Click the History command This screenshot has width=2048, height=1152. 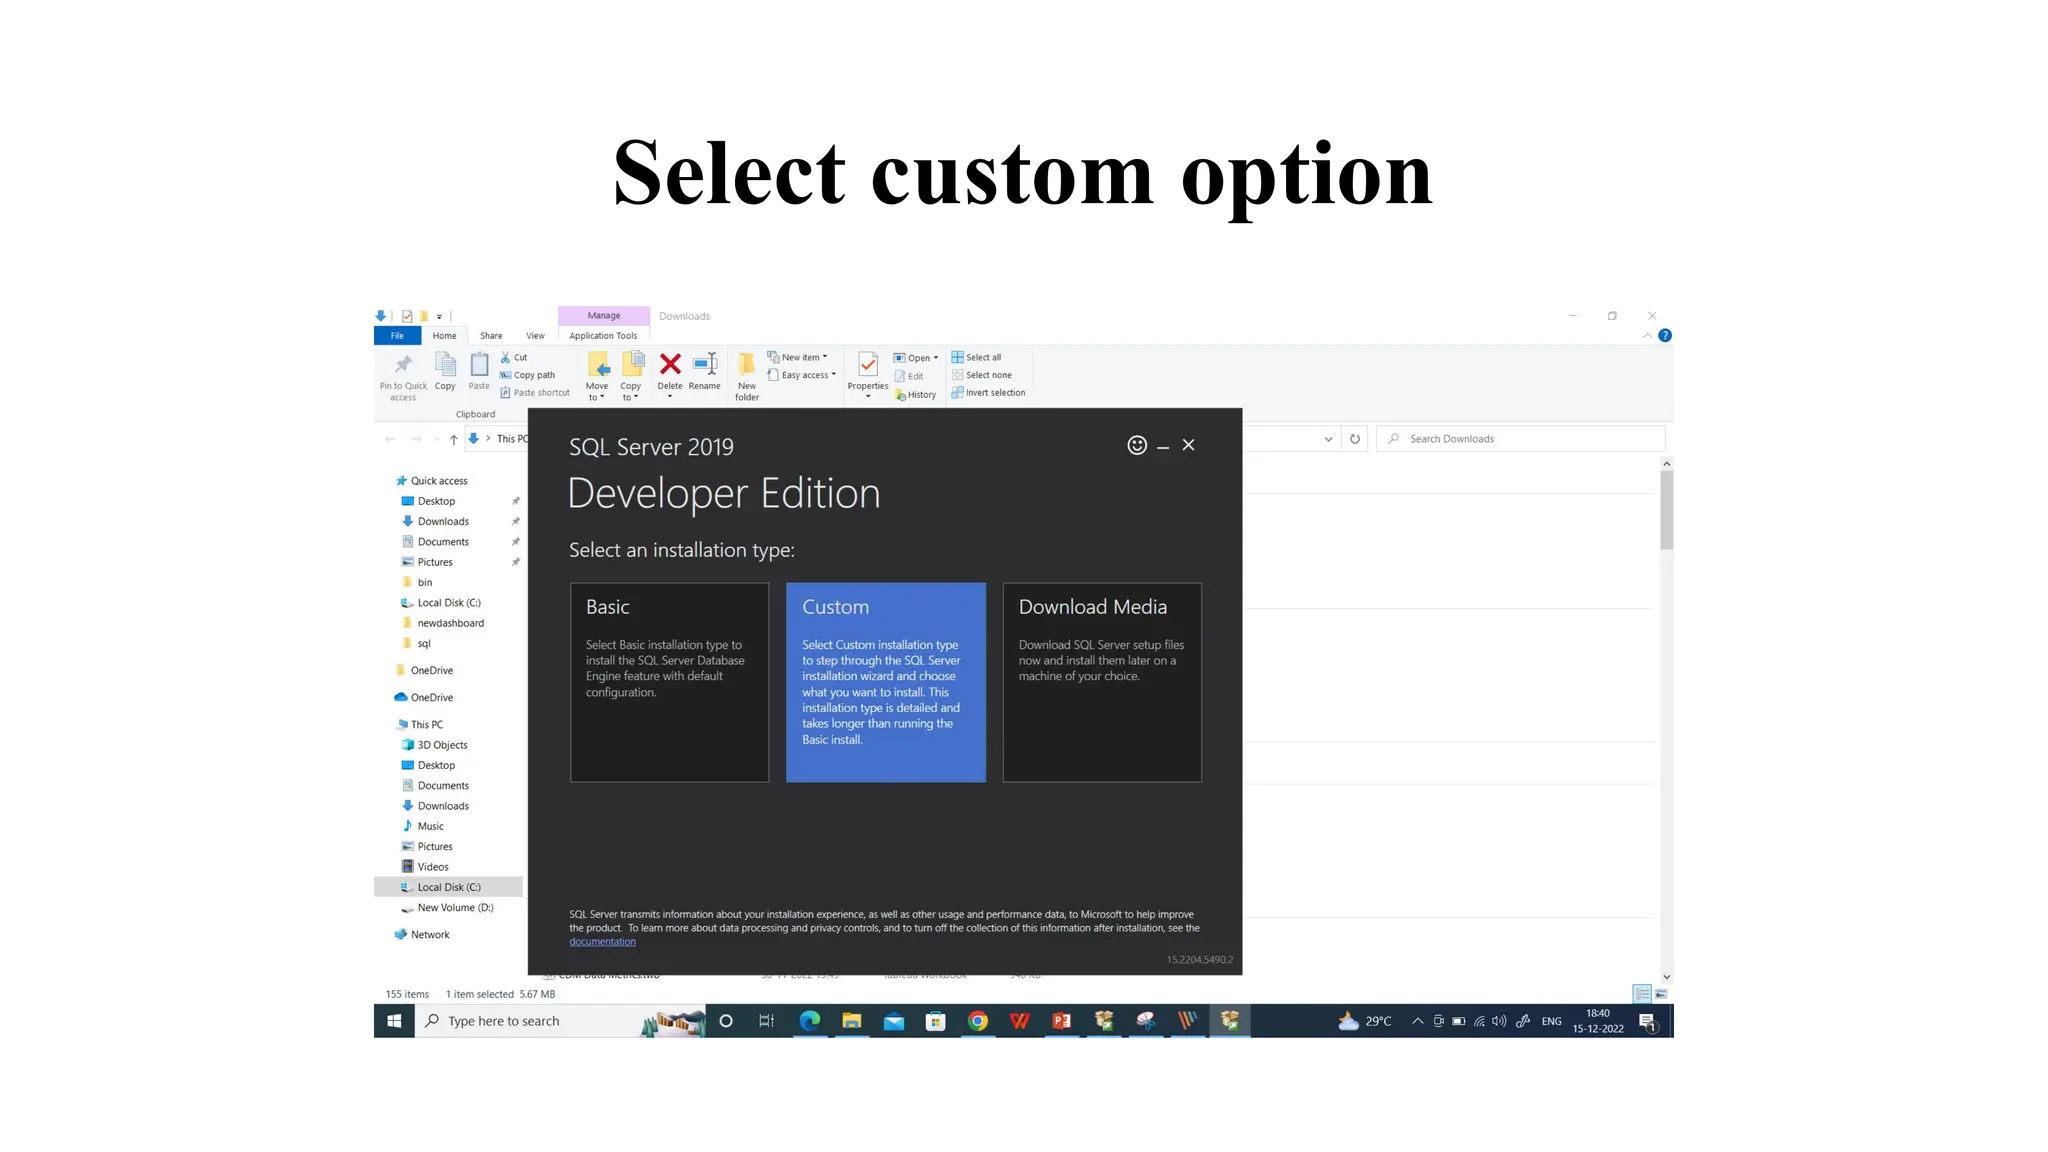tap(916, 395)
